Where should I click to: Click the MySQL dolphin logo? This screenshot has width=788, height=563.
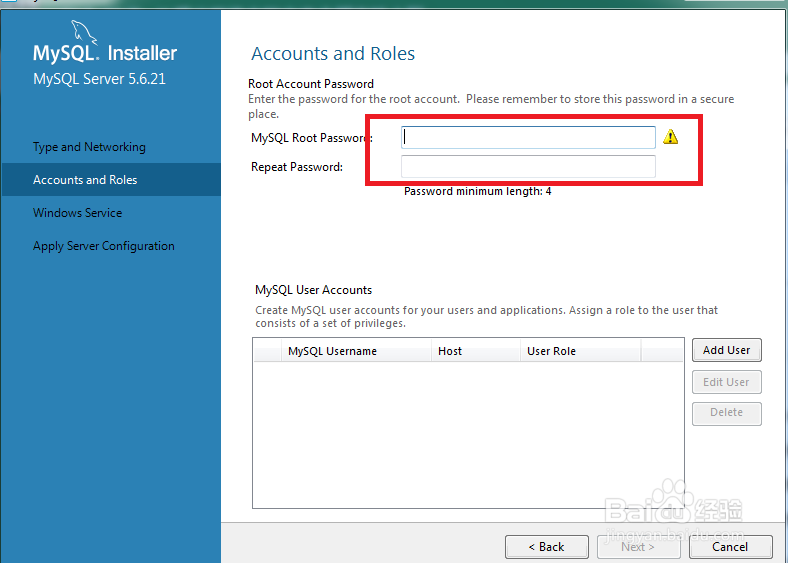point(83,33)
